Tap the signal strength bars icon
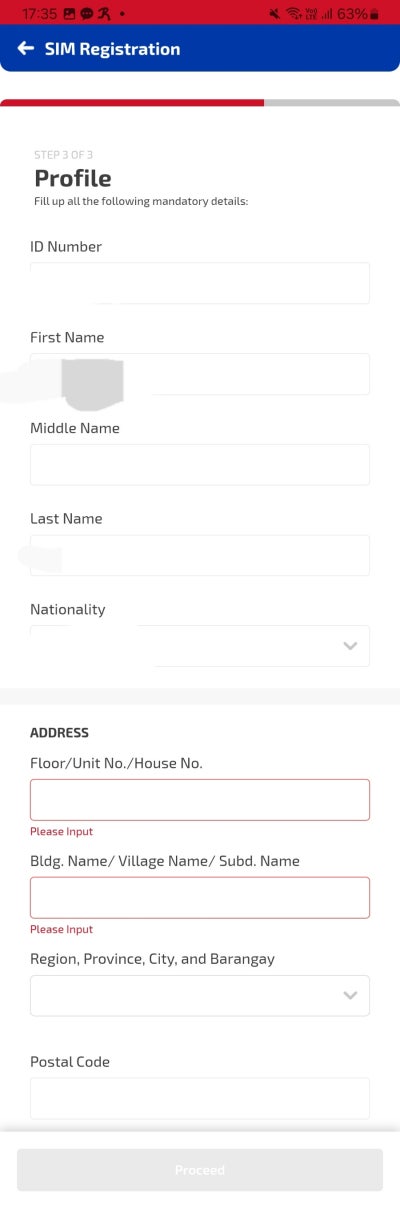 point(327,14)
